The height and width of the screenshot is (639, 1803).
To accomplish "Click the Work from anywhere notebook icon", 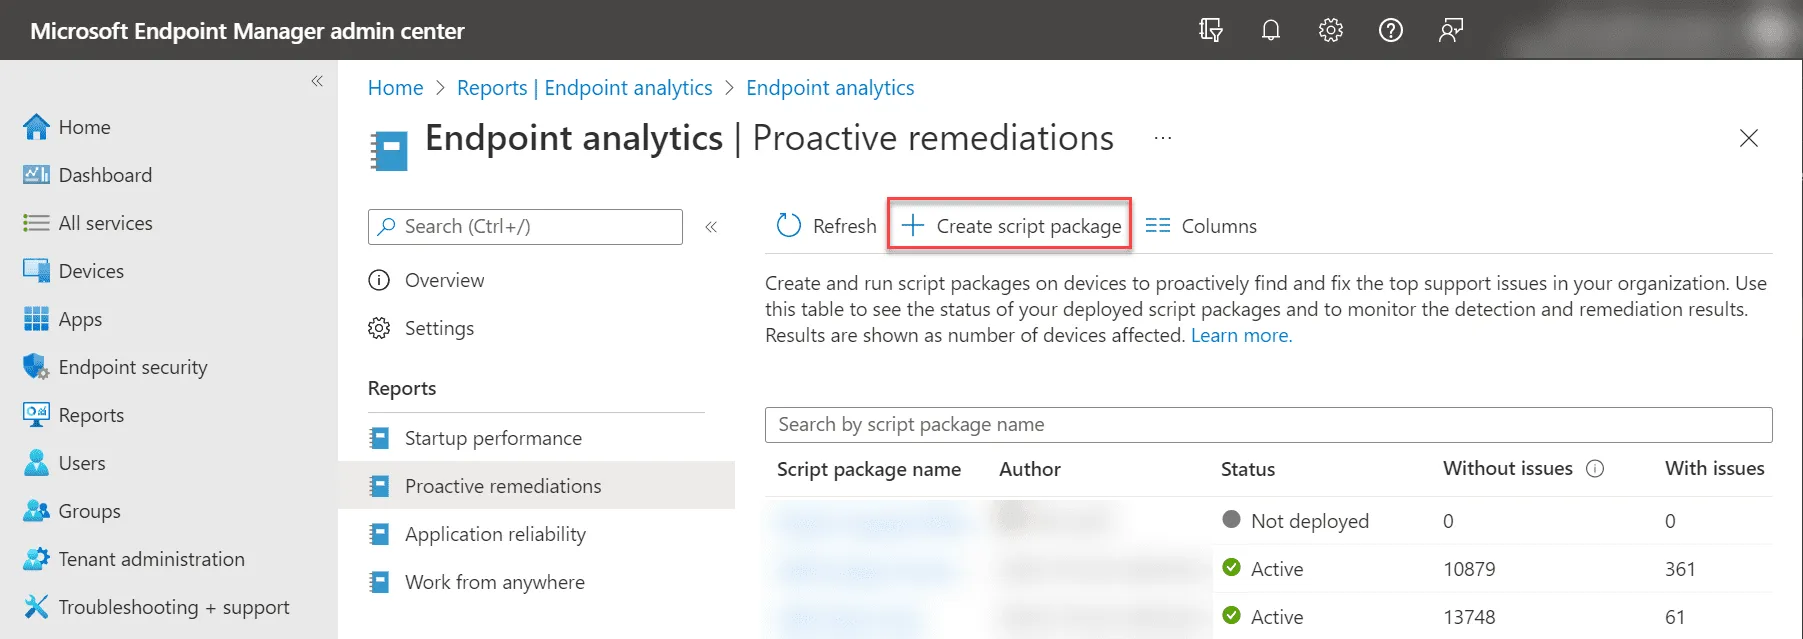I will tap(379, 582).
